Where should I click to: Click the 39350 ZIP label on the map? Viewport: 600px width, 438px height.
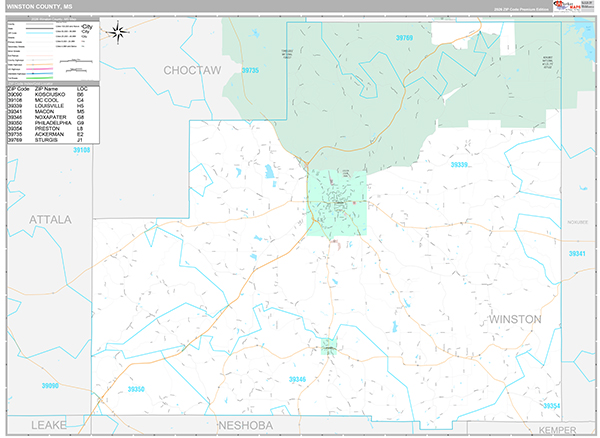pyautogui.click(x=136, y=389)
